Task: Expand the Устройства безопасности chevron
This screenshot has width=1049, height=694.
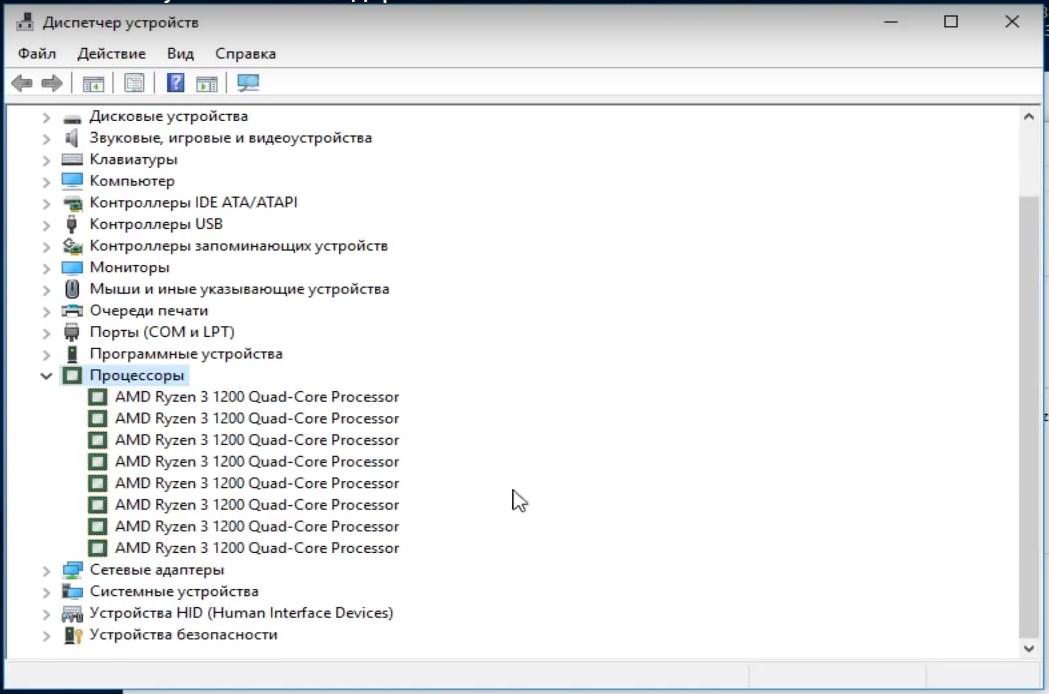Action: [x=46, y=636]
